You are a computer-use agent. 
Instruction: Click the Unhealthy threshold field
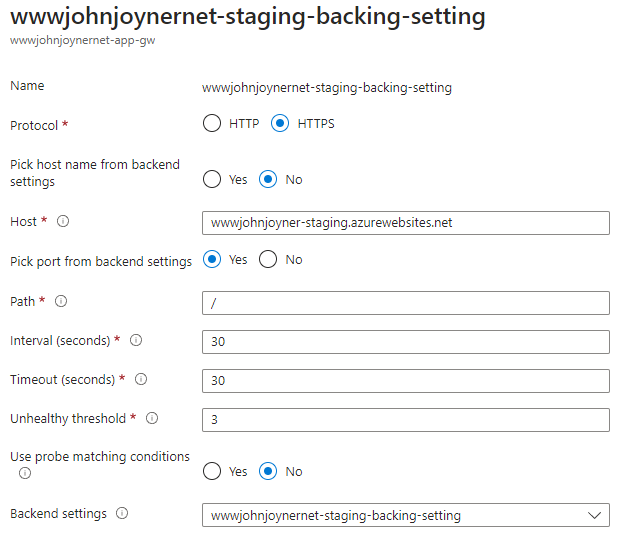(x=405, y=419)
